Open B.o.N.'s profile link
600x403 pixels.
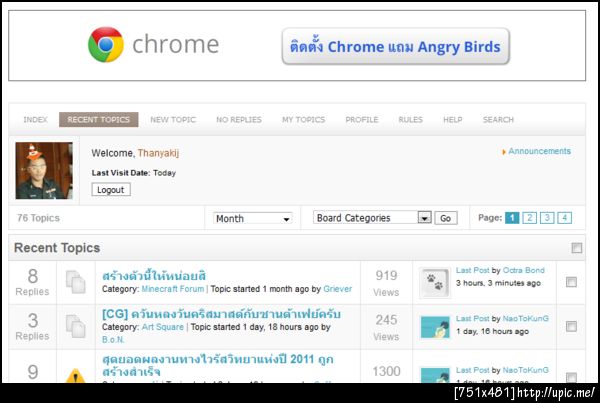coord(113,339)
